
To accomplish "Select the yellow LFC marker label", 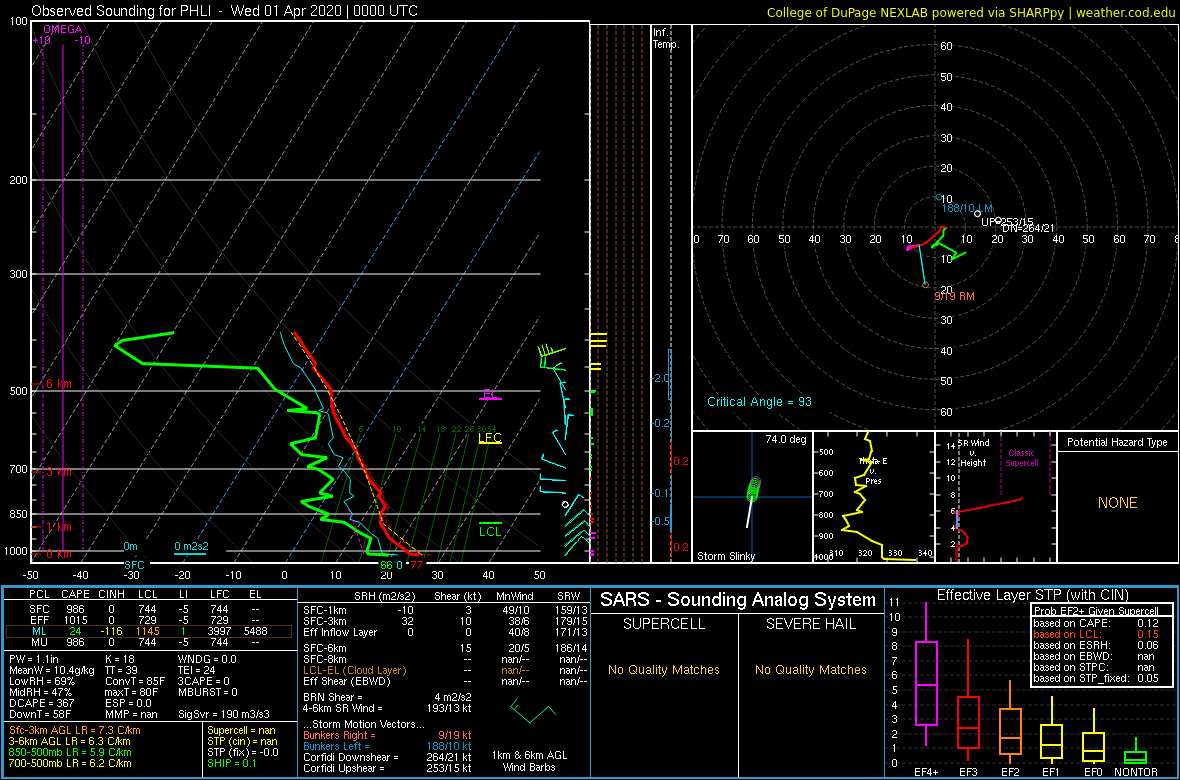I will (x=489, y=438).
